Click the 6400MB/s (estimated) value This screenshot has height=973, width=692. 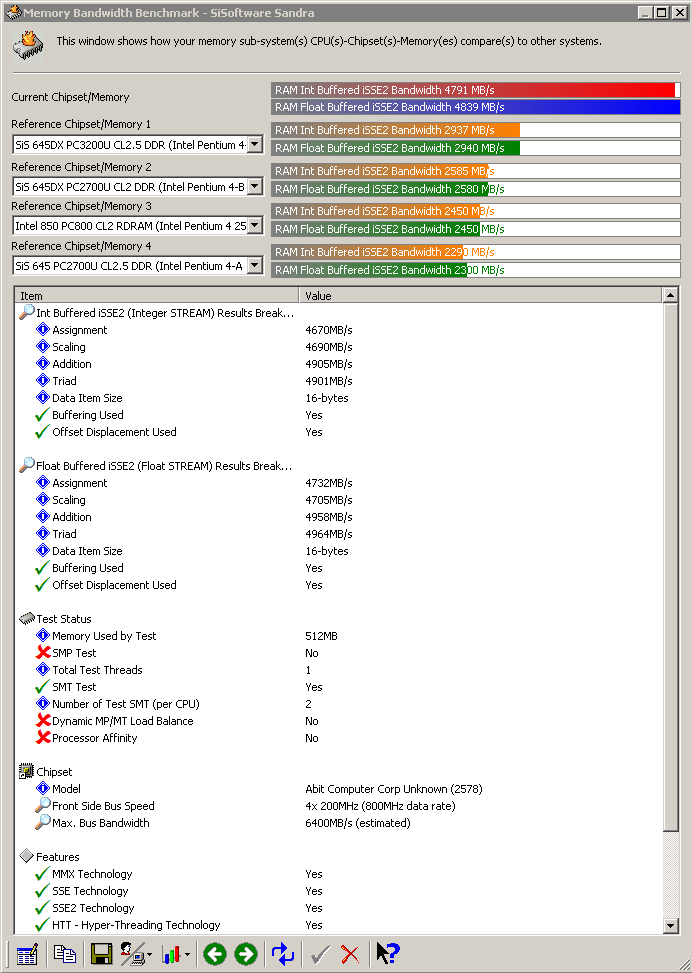click(x=357, y=823)
